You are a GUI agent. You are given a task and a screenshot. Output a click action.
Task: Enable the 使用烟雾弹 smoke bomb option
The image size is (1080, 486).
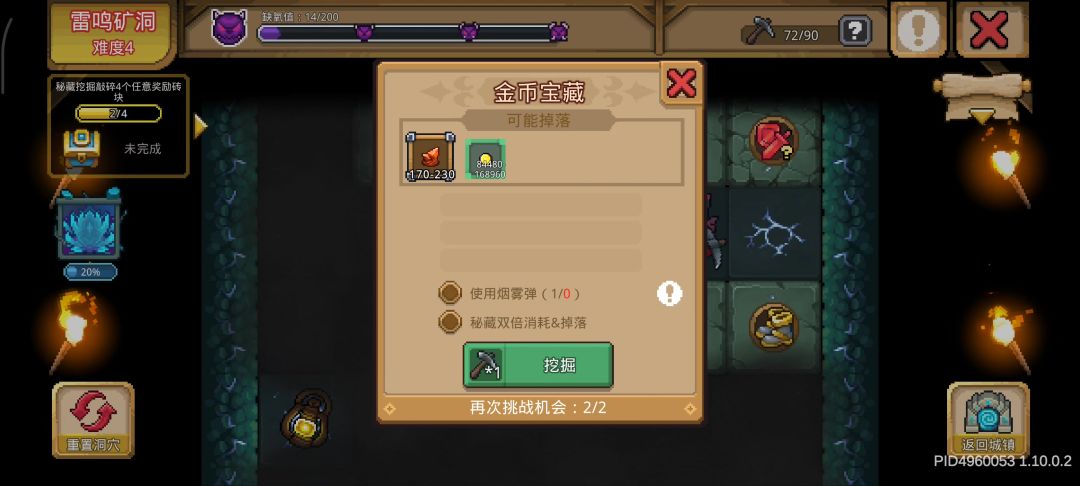coord(450,293)
